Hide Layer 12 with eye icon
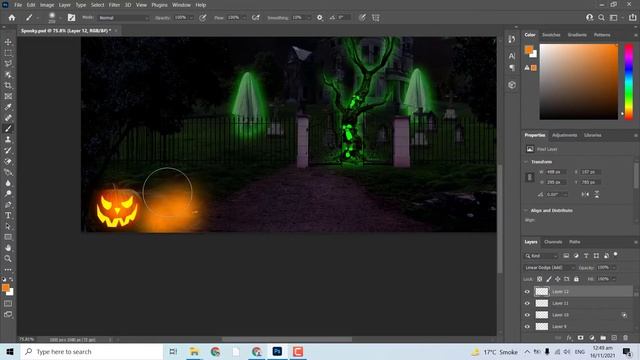The width and height of the screenshot is (640, 360). pos(527,291)
